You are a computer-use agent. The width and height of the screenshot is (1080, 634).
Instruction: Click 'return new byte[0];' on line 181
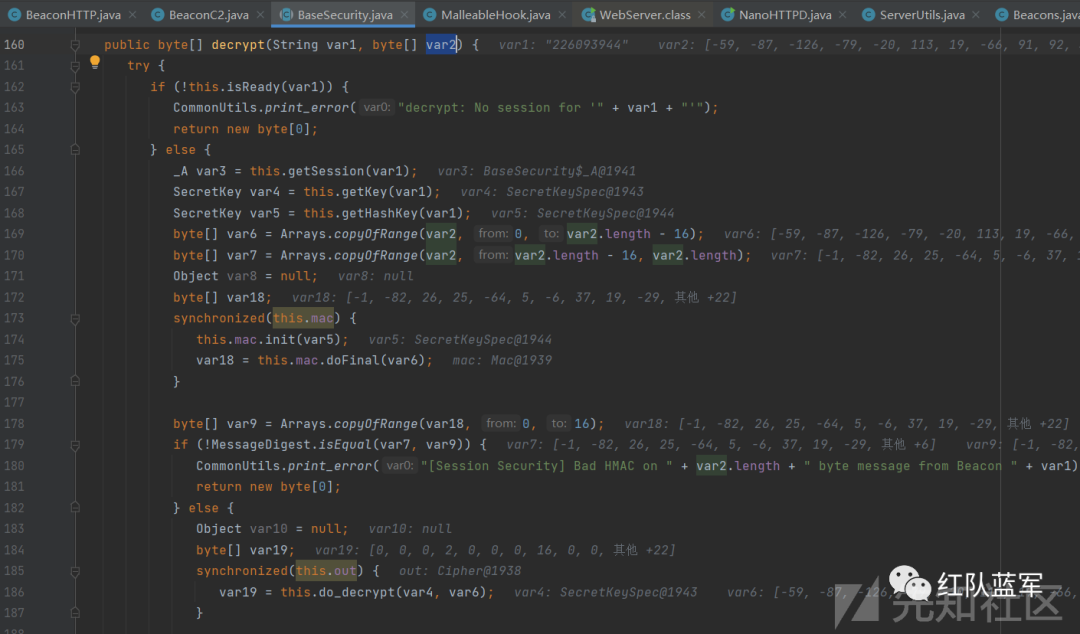pos(269,487)
